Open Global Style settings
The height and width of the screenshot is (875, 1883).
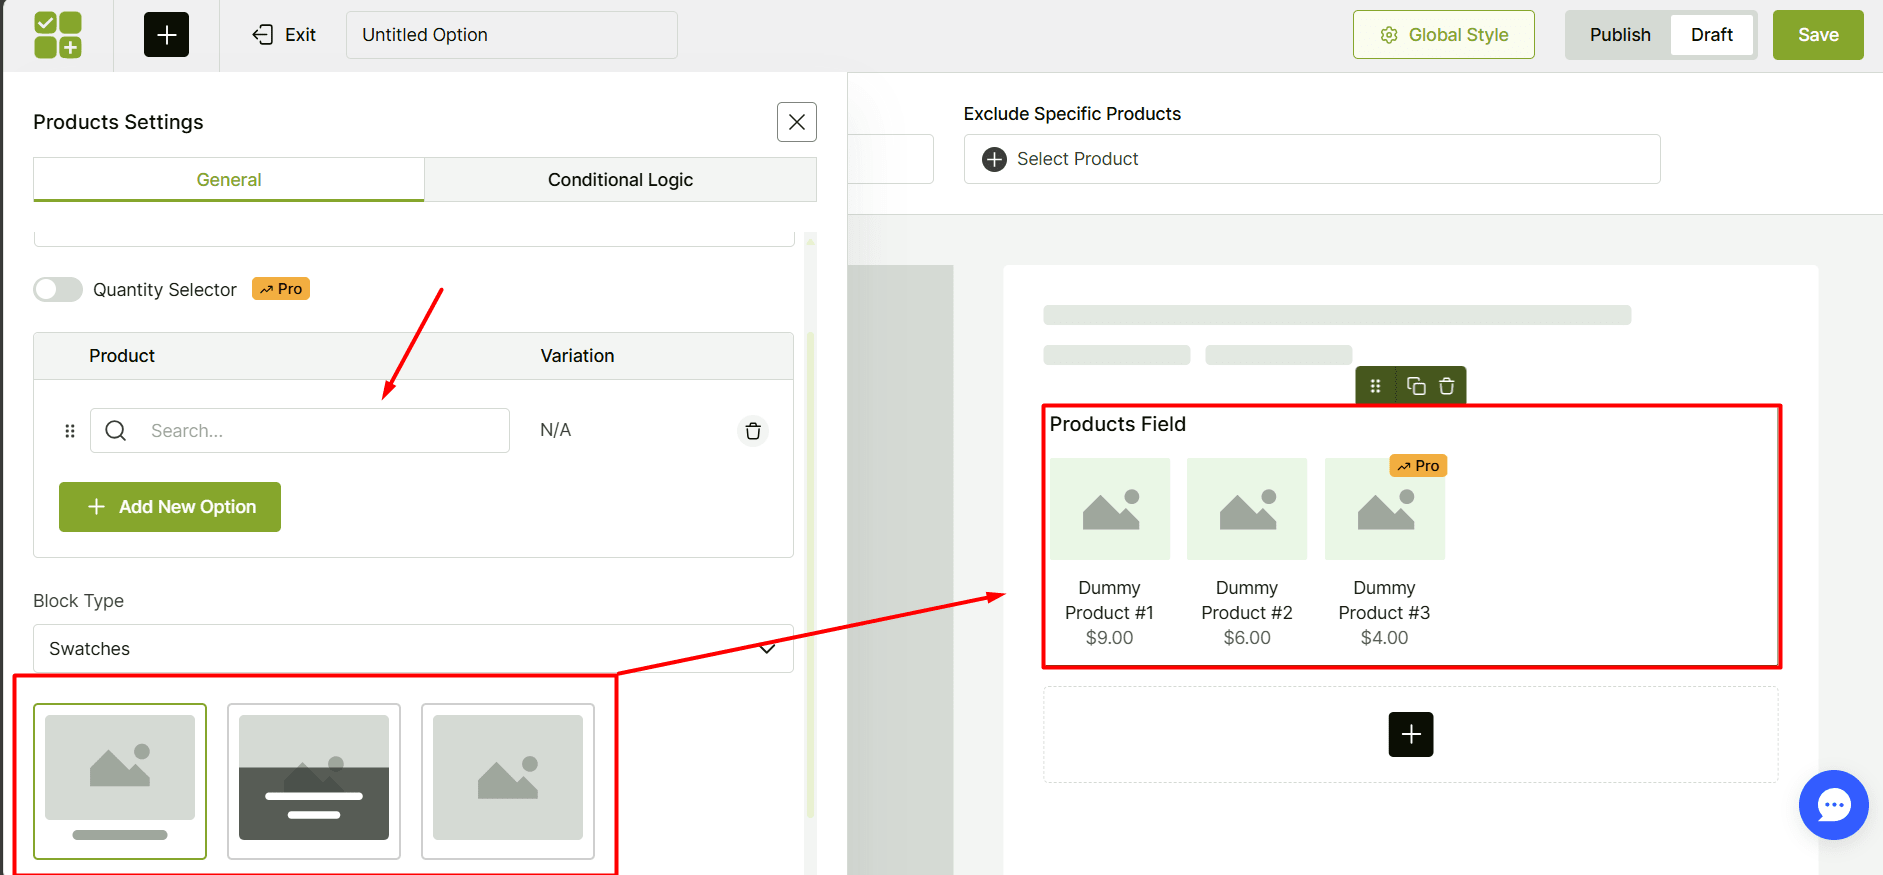tap(1443, 35)
